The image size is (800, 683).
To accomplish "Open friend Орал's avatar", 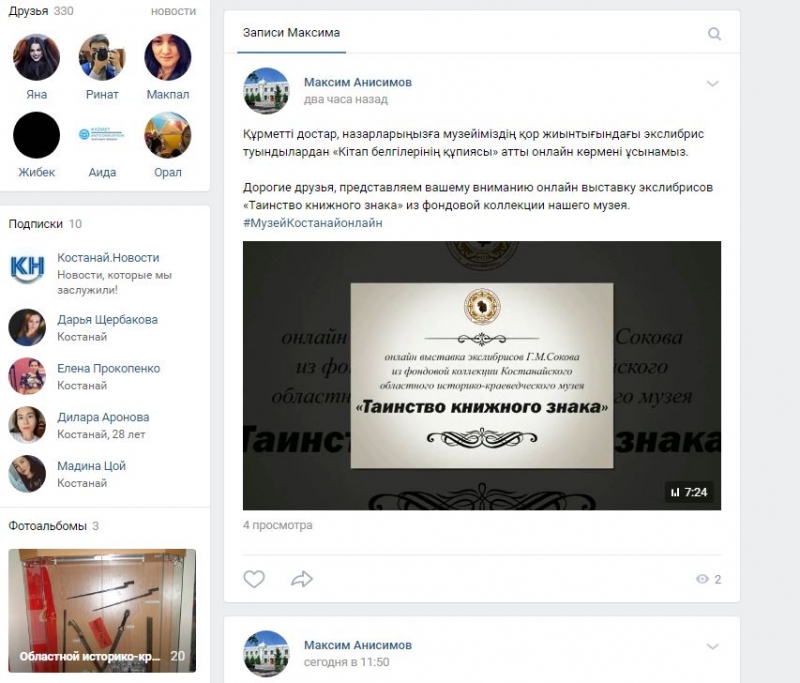I will point(168,135).
